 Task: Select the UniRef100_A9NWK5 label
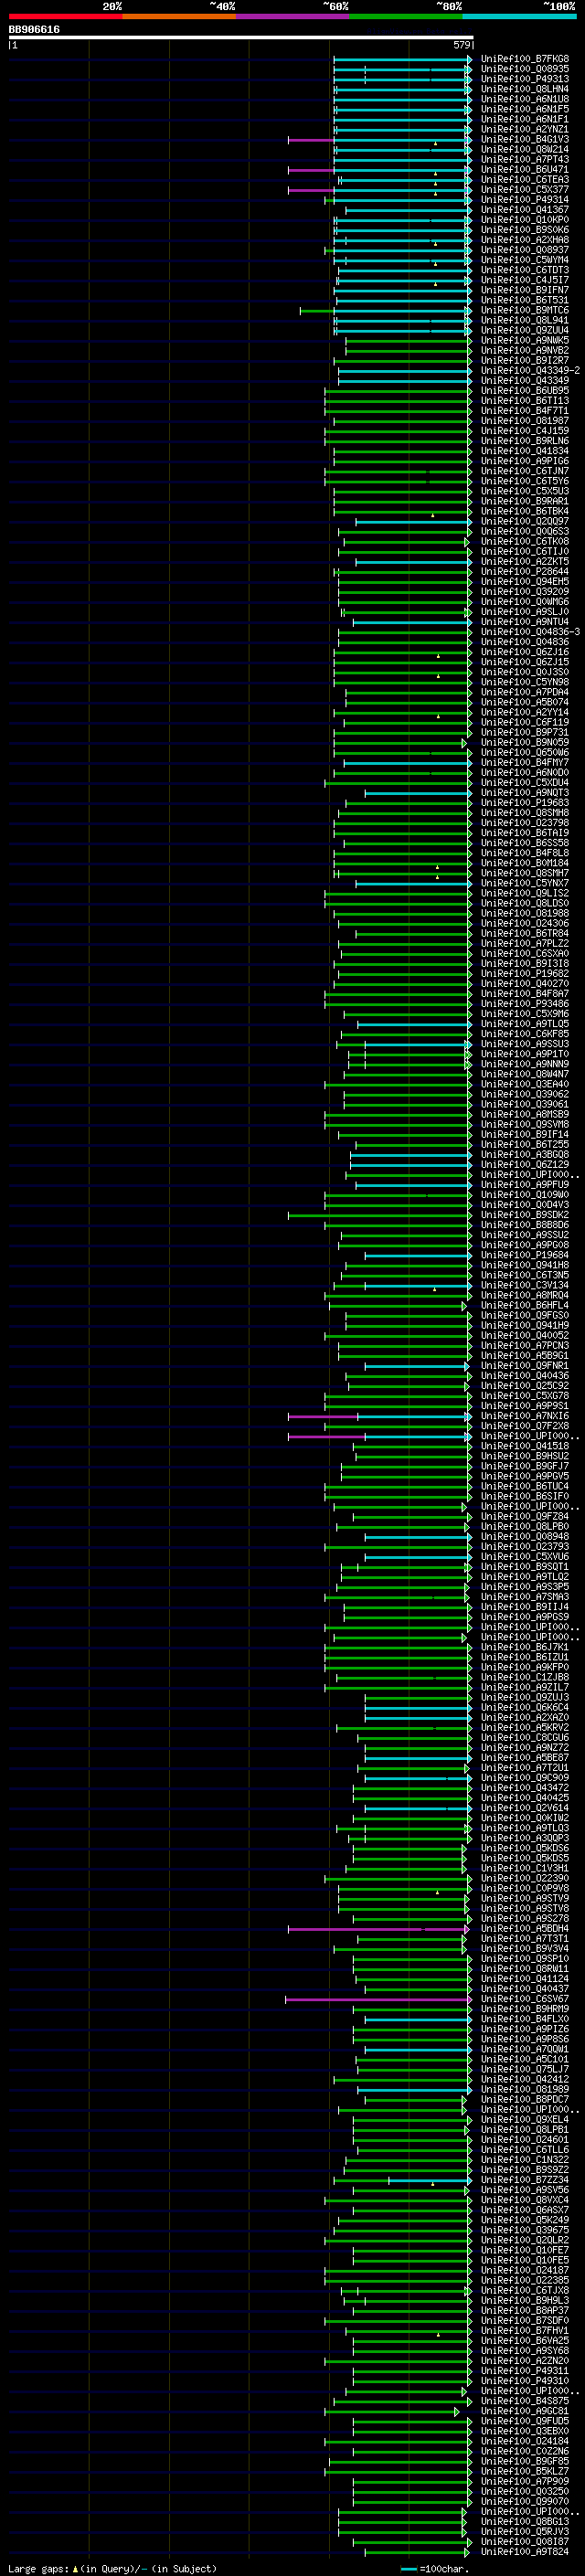click(x=524, y=340)
